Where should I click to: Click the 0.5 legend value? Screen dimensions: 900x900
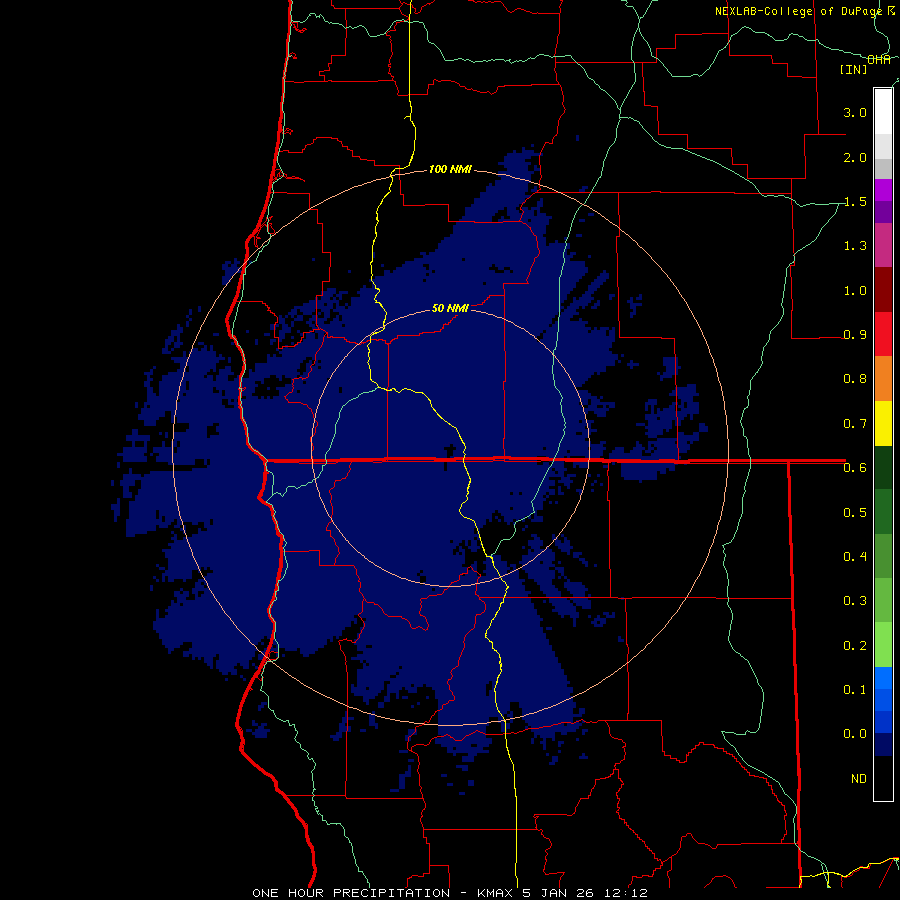[x=855, y=512]
